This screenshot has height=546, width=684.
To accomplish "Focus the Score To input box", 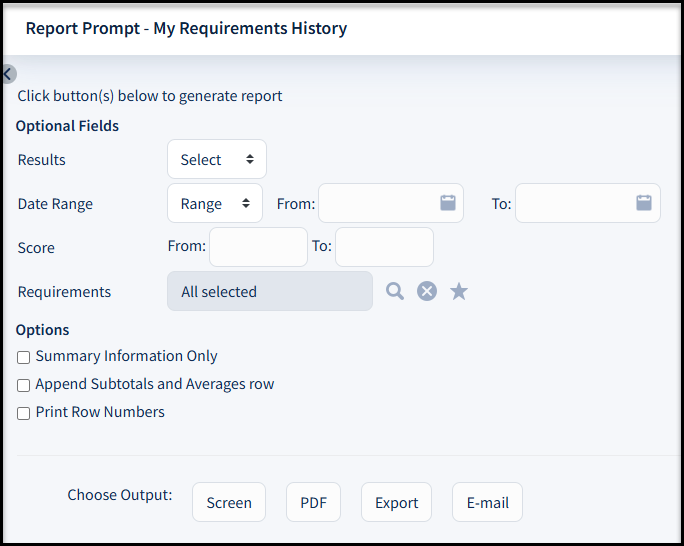I will pos(384,247).
